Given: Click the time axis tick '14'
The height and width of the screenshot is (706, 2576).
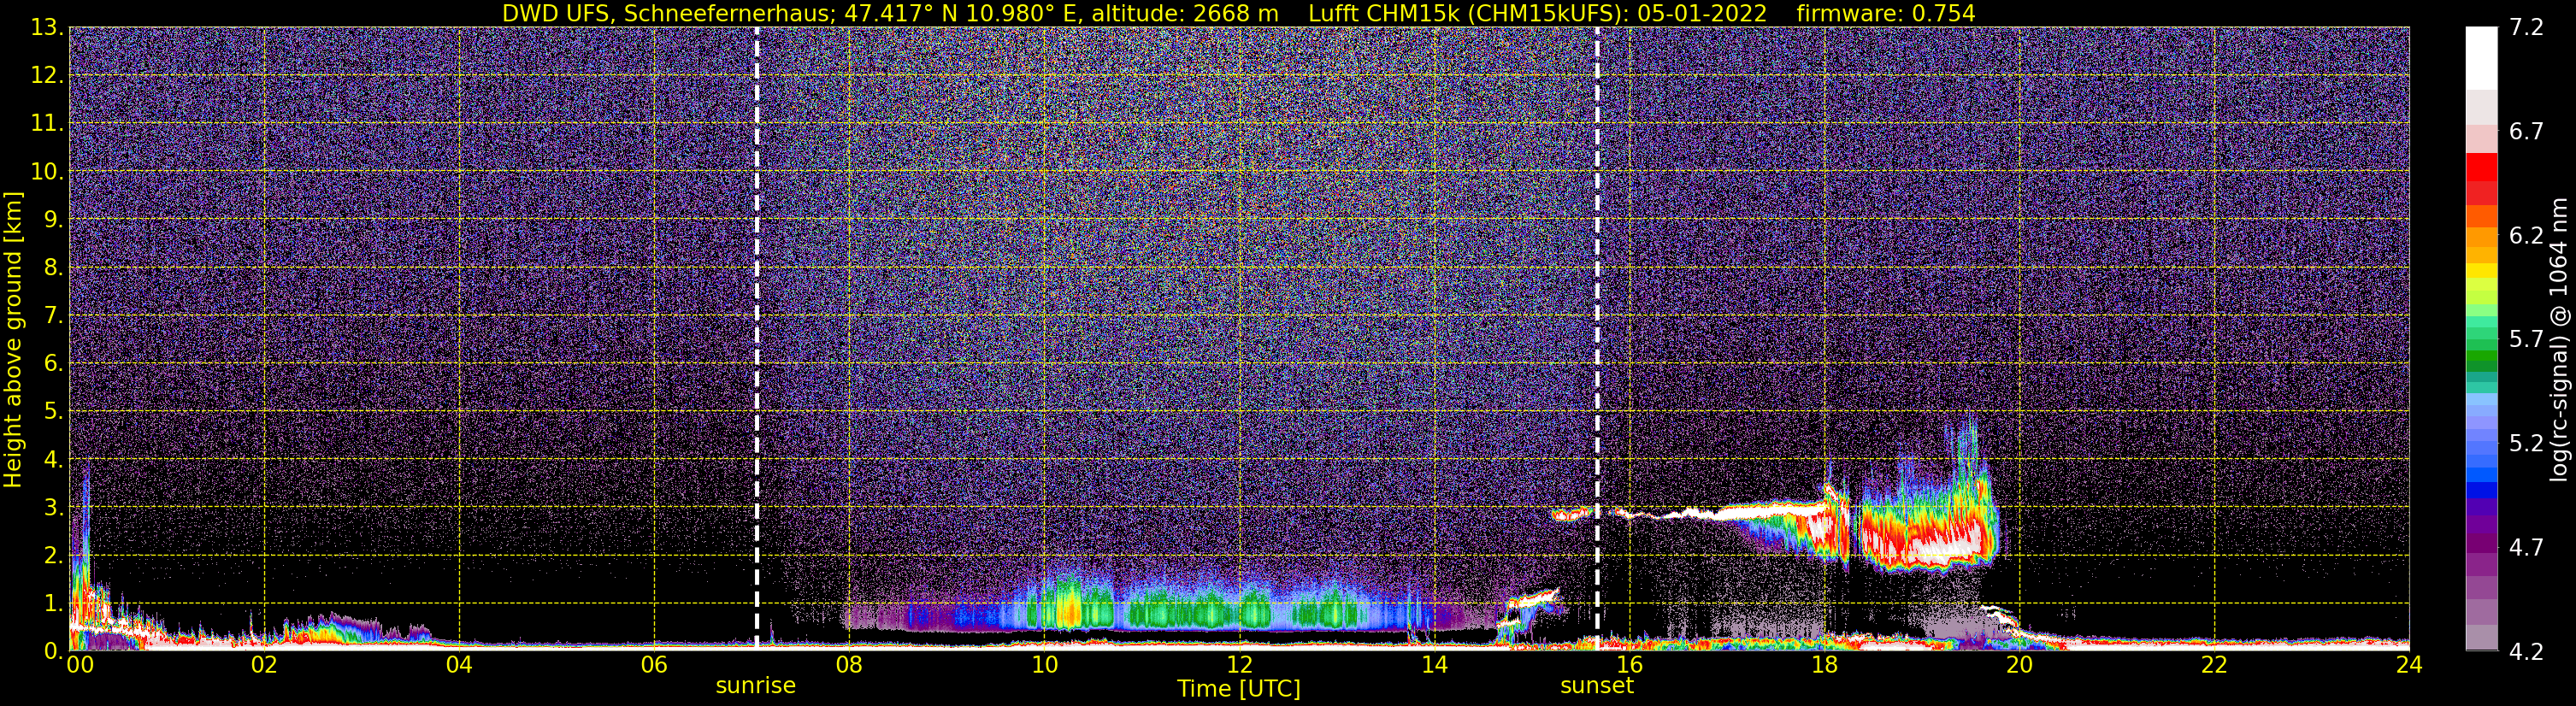Looking at the screenshot, I should [1434, 666].
